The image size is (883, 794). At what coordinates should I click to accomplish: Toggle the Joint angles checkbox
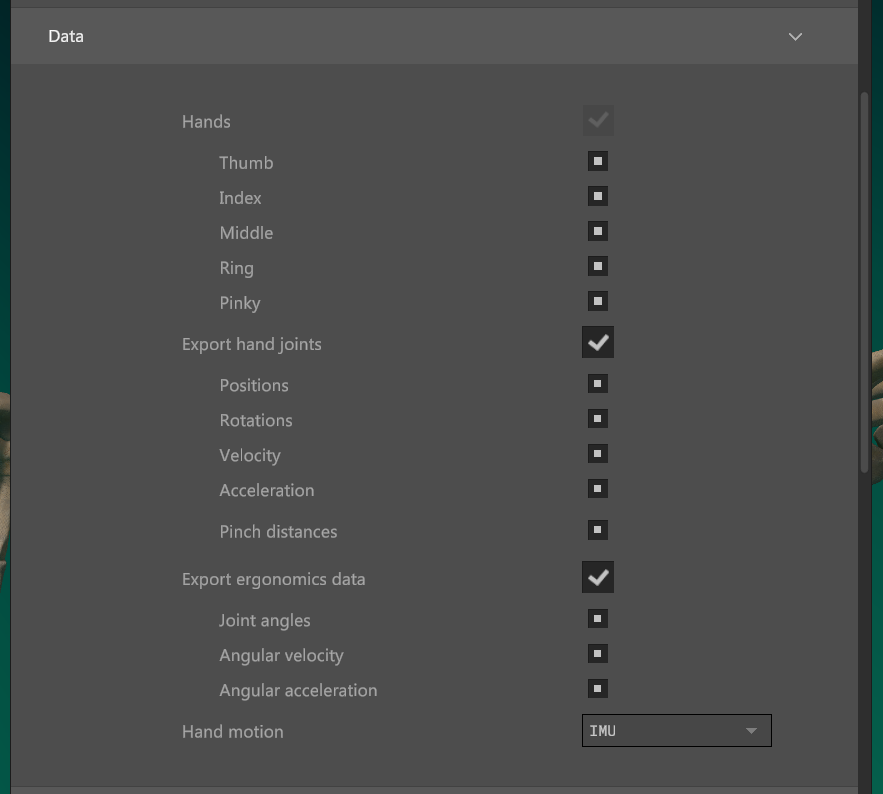pos(598,619)
